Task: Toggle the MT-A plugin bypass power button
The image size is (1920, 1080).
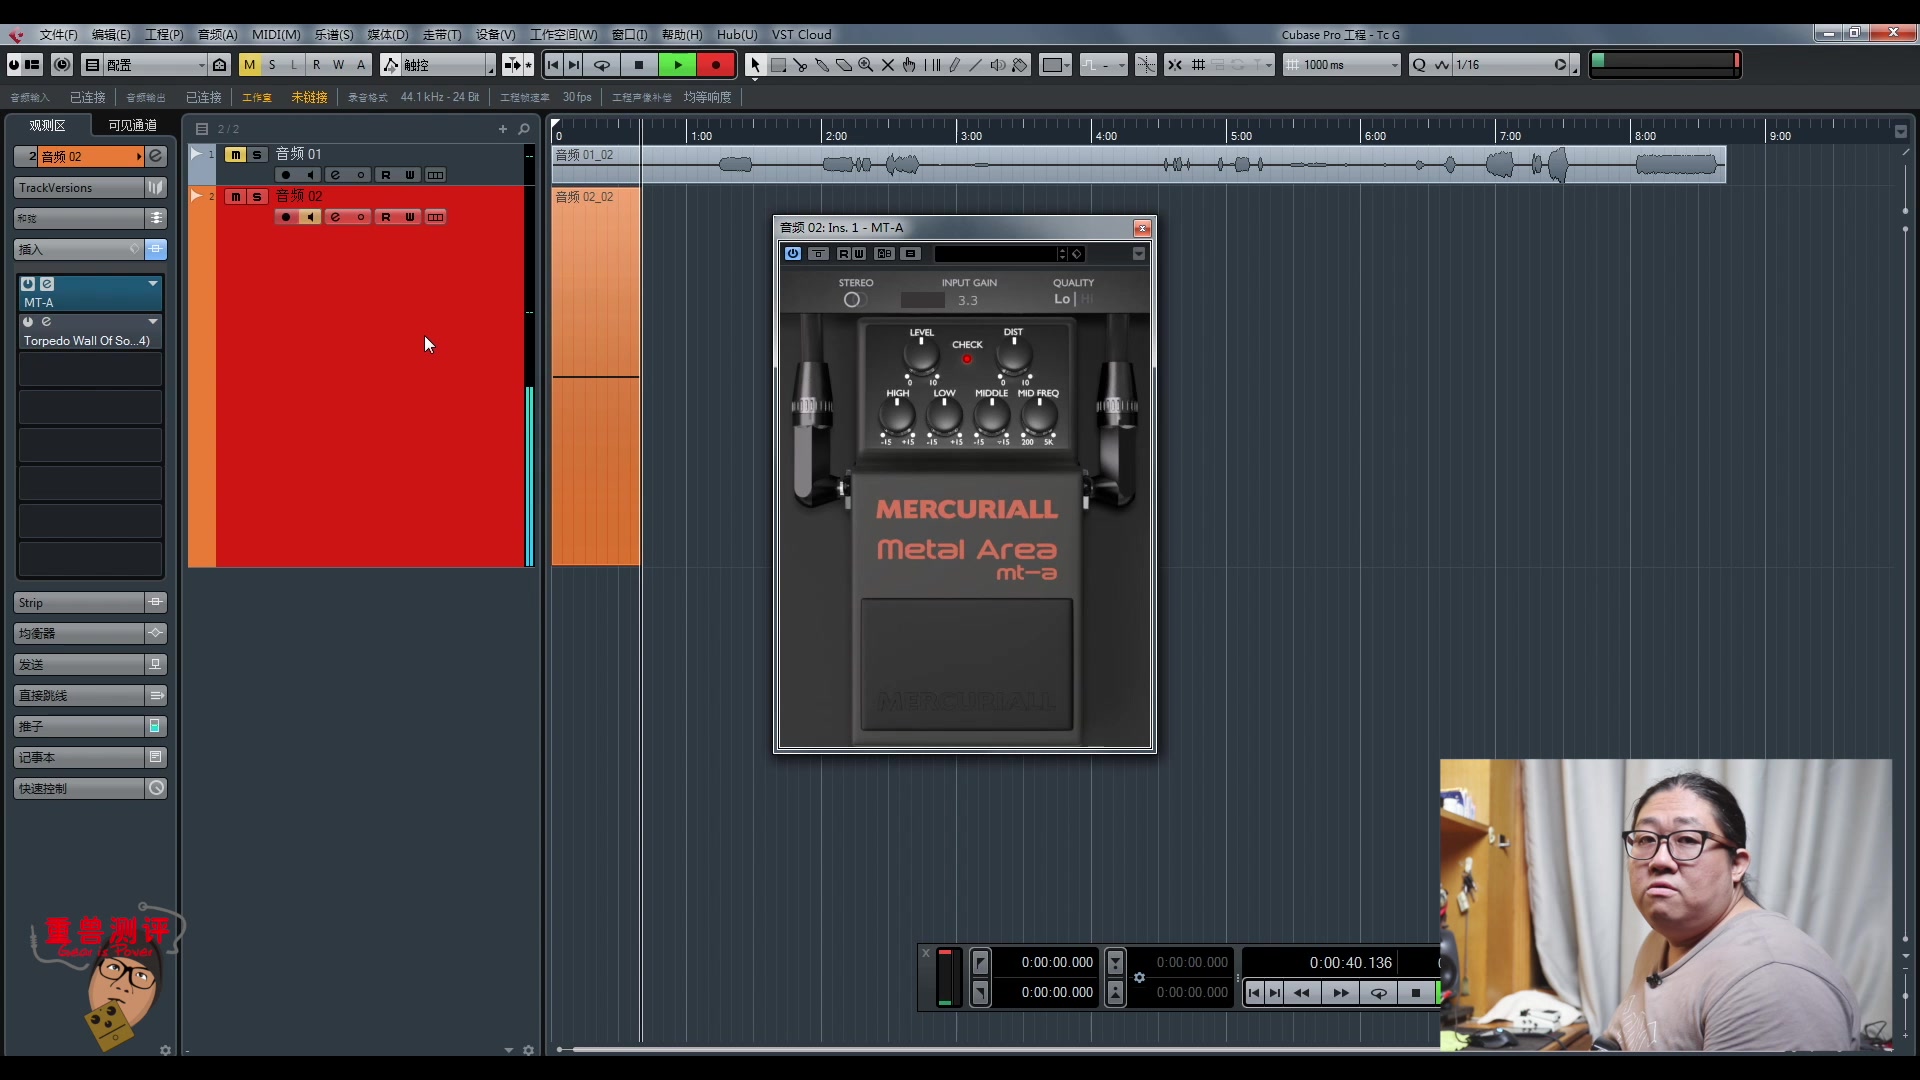Action: tap(793, 254)
